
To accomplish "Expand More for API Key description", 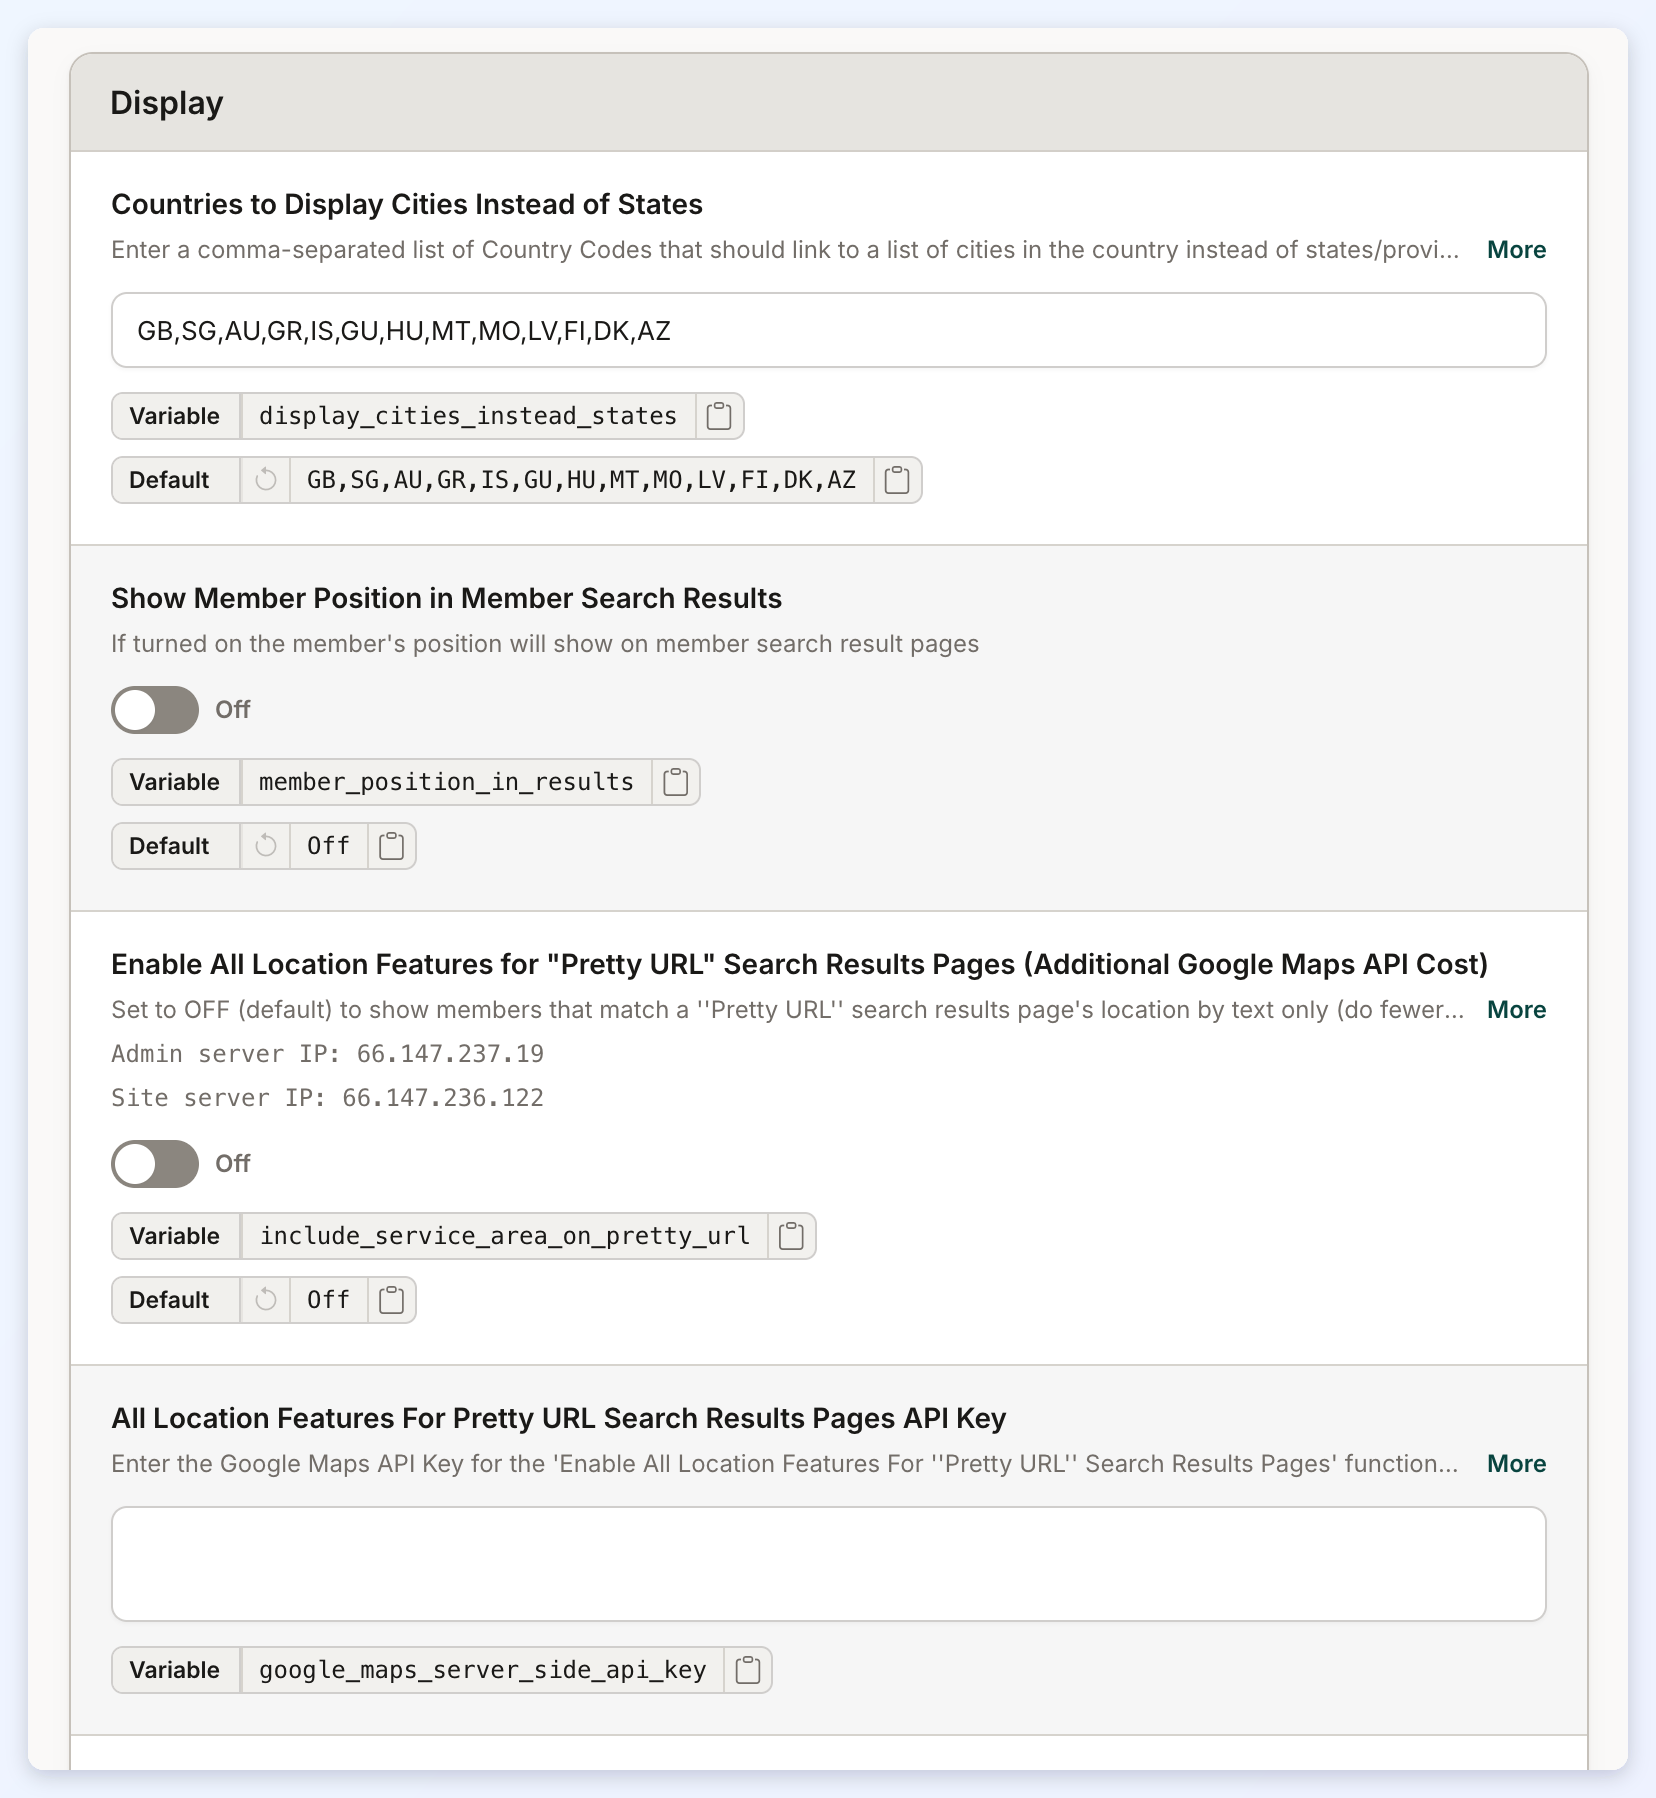I will point(1516,1464).
